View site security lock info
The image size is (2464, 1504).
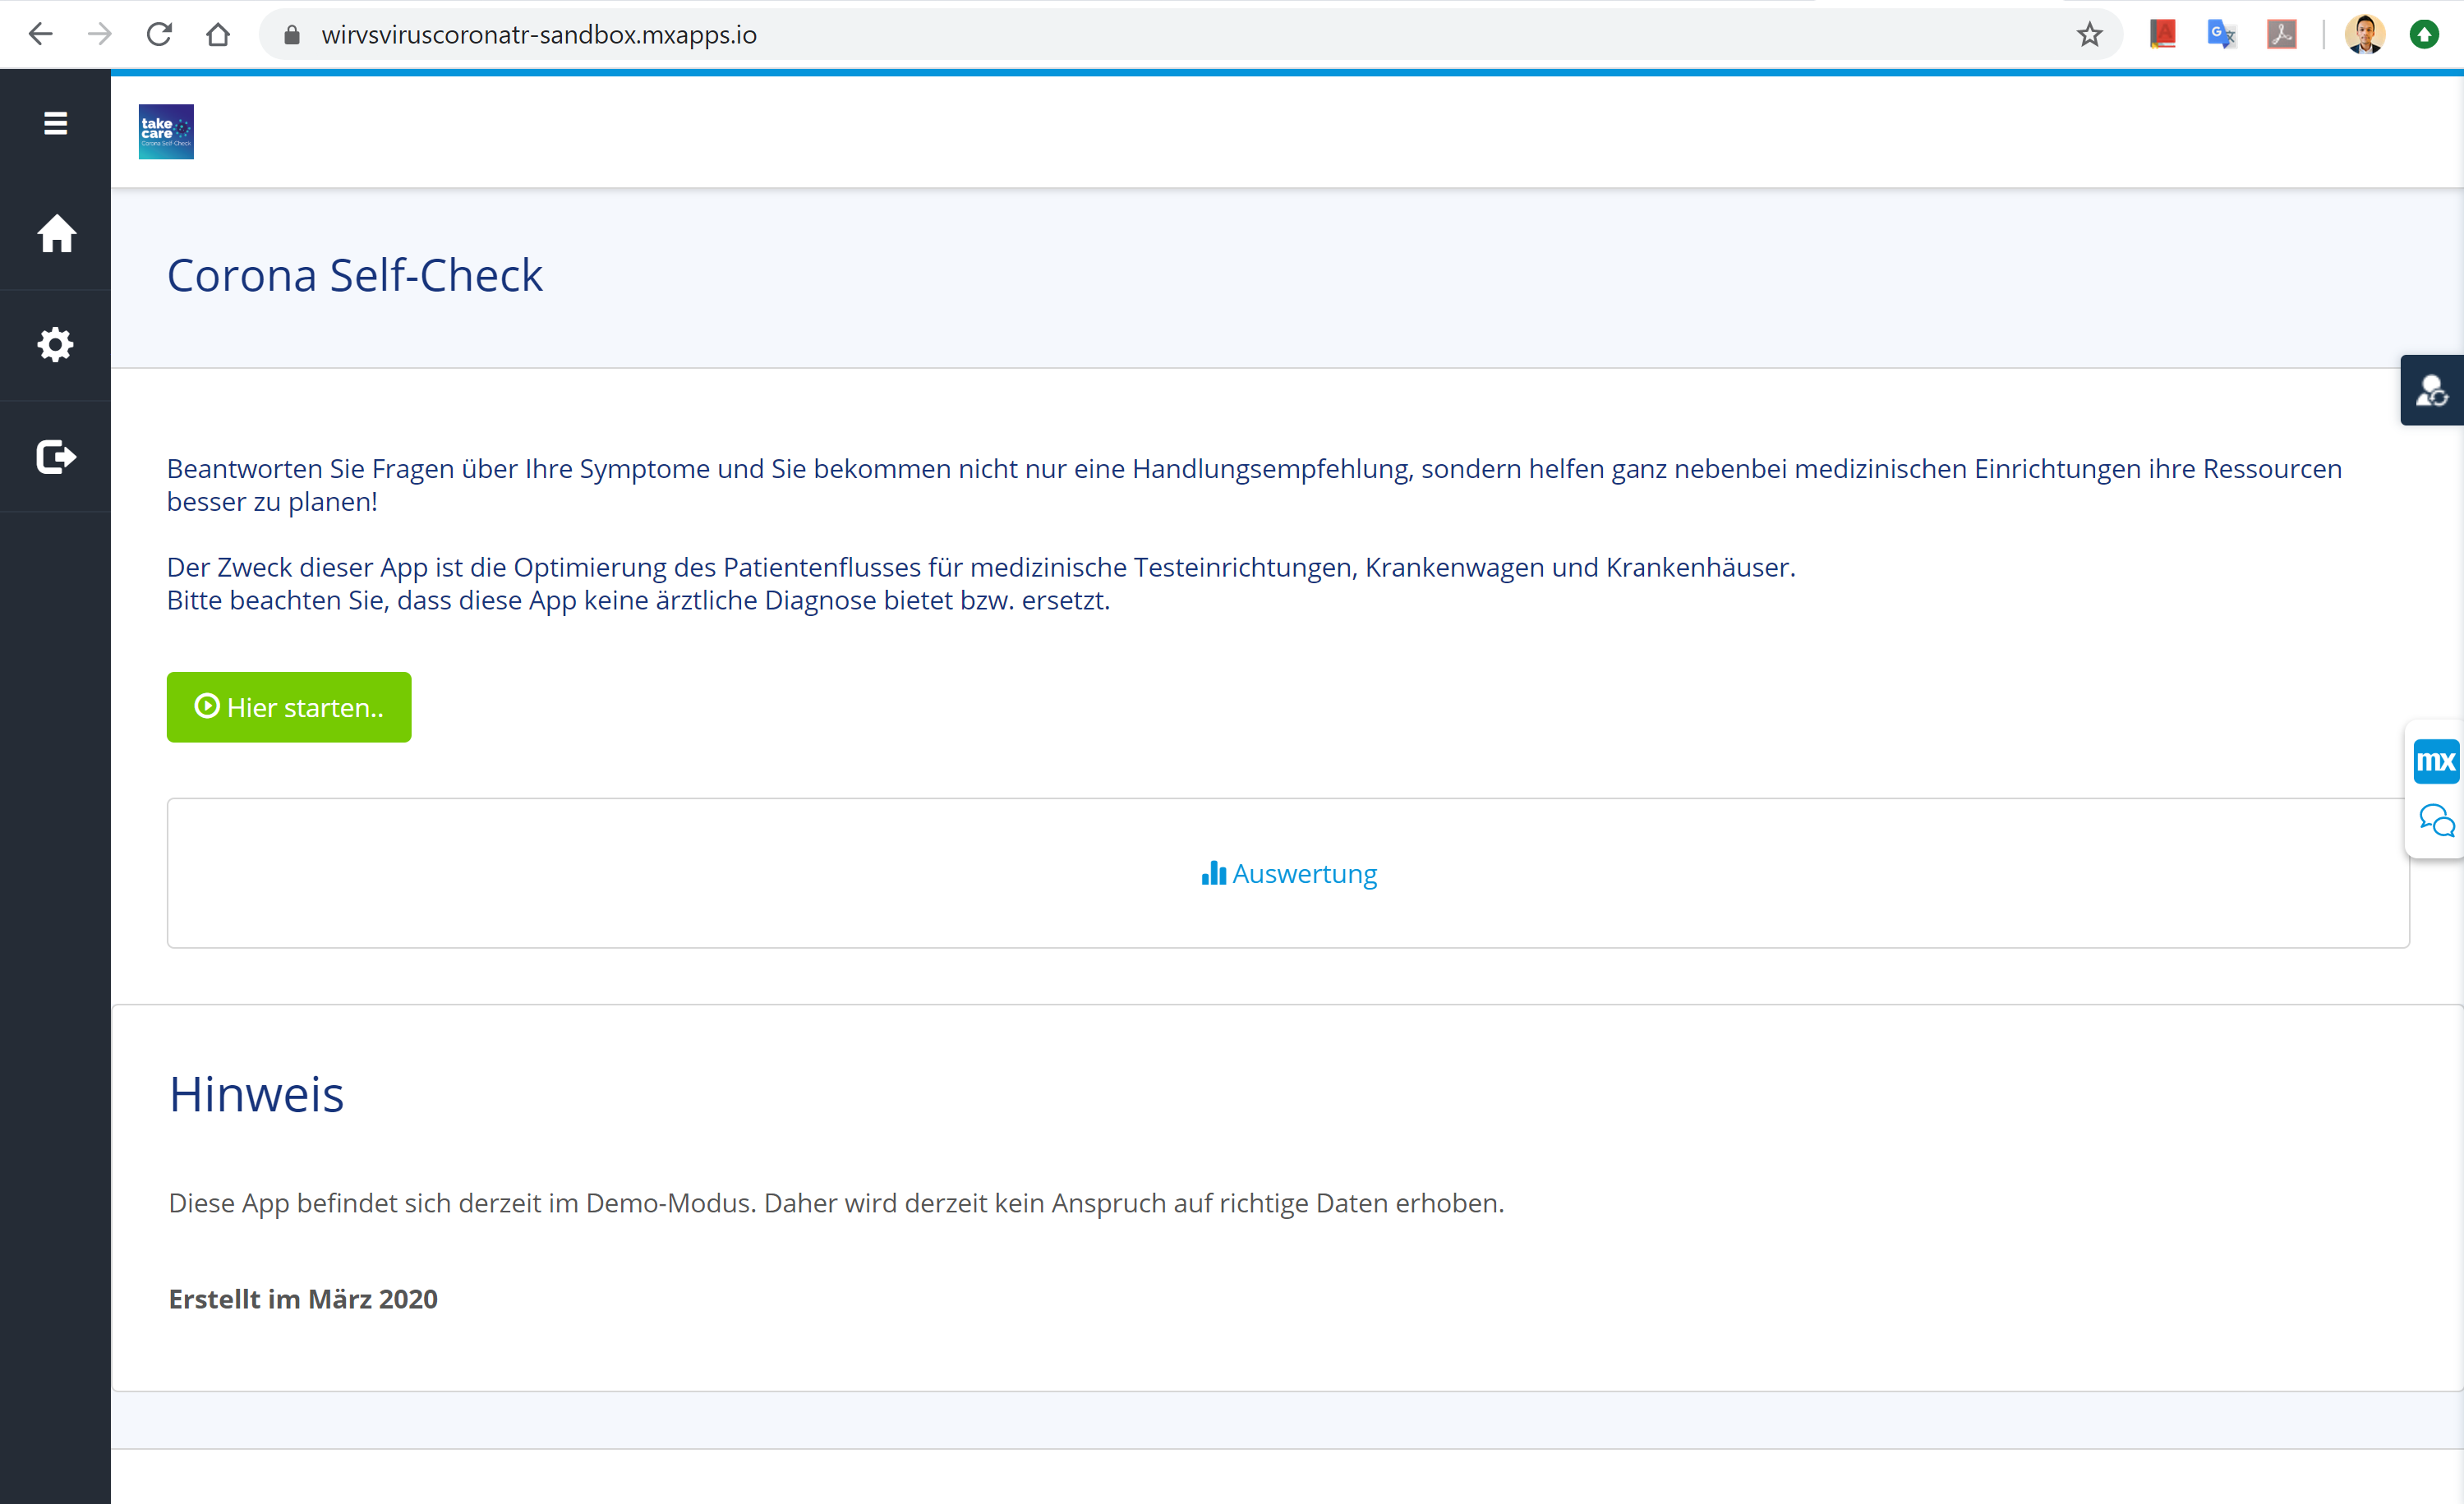[292, 35]
